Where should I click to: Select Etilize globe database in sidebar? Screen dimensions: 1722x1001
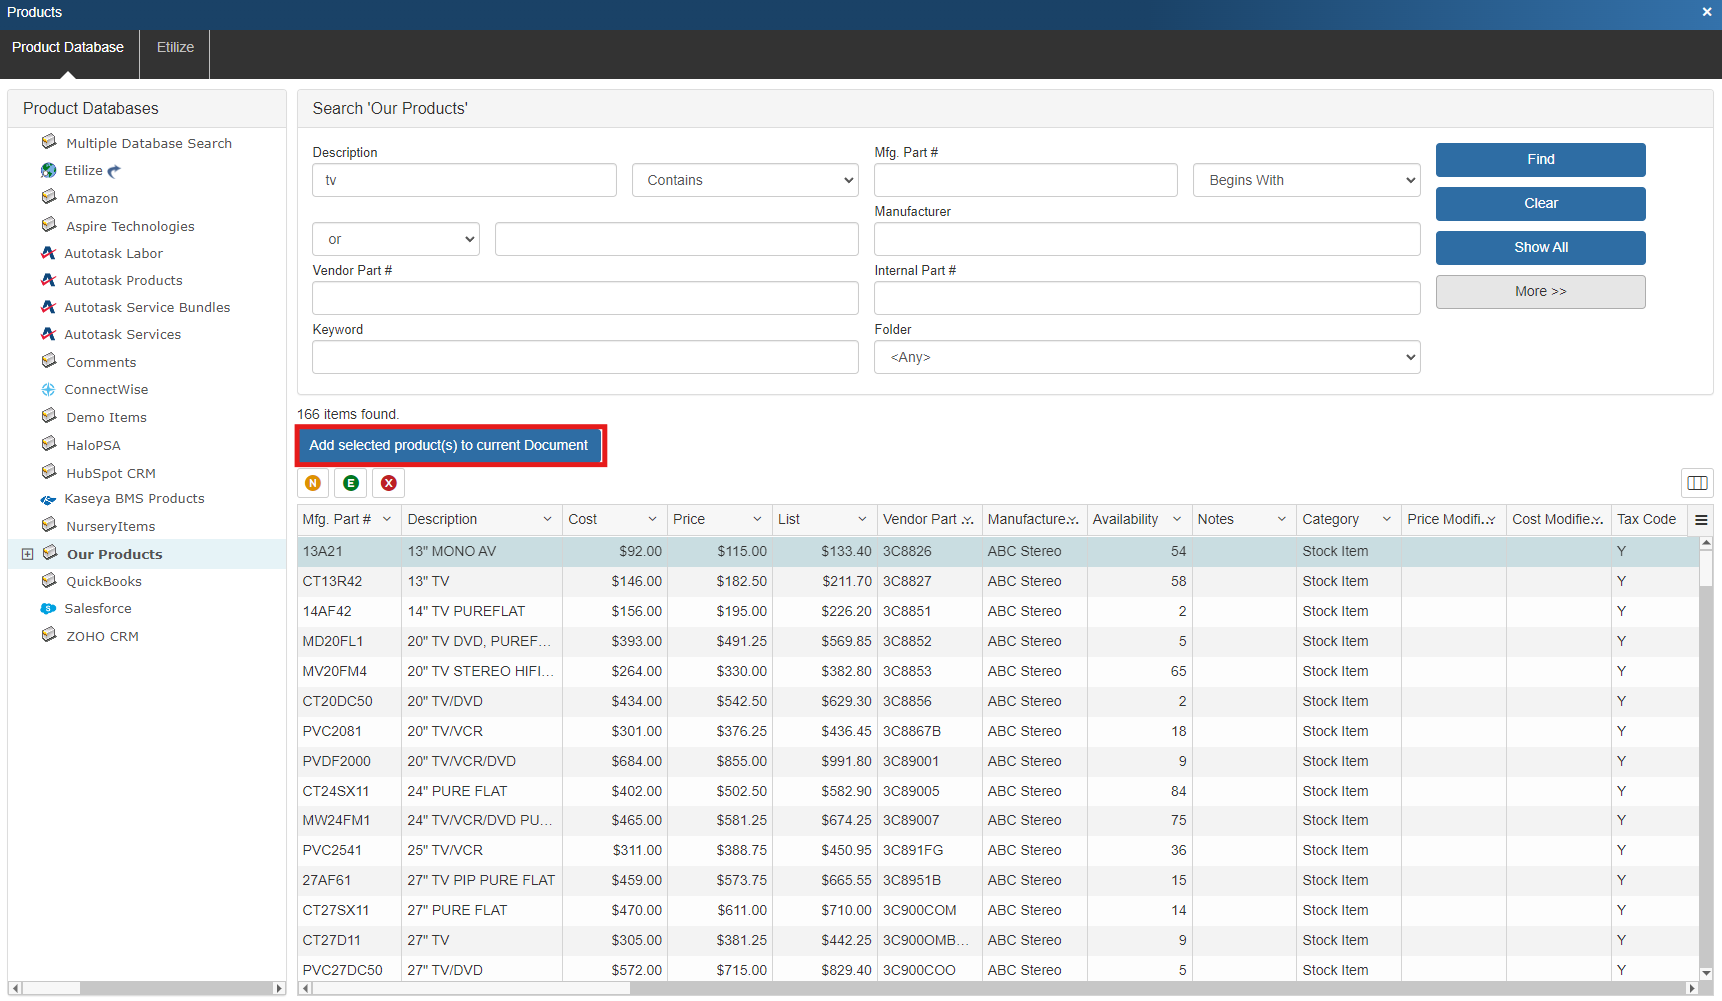point(83,171)
